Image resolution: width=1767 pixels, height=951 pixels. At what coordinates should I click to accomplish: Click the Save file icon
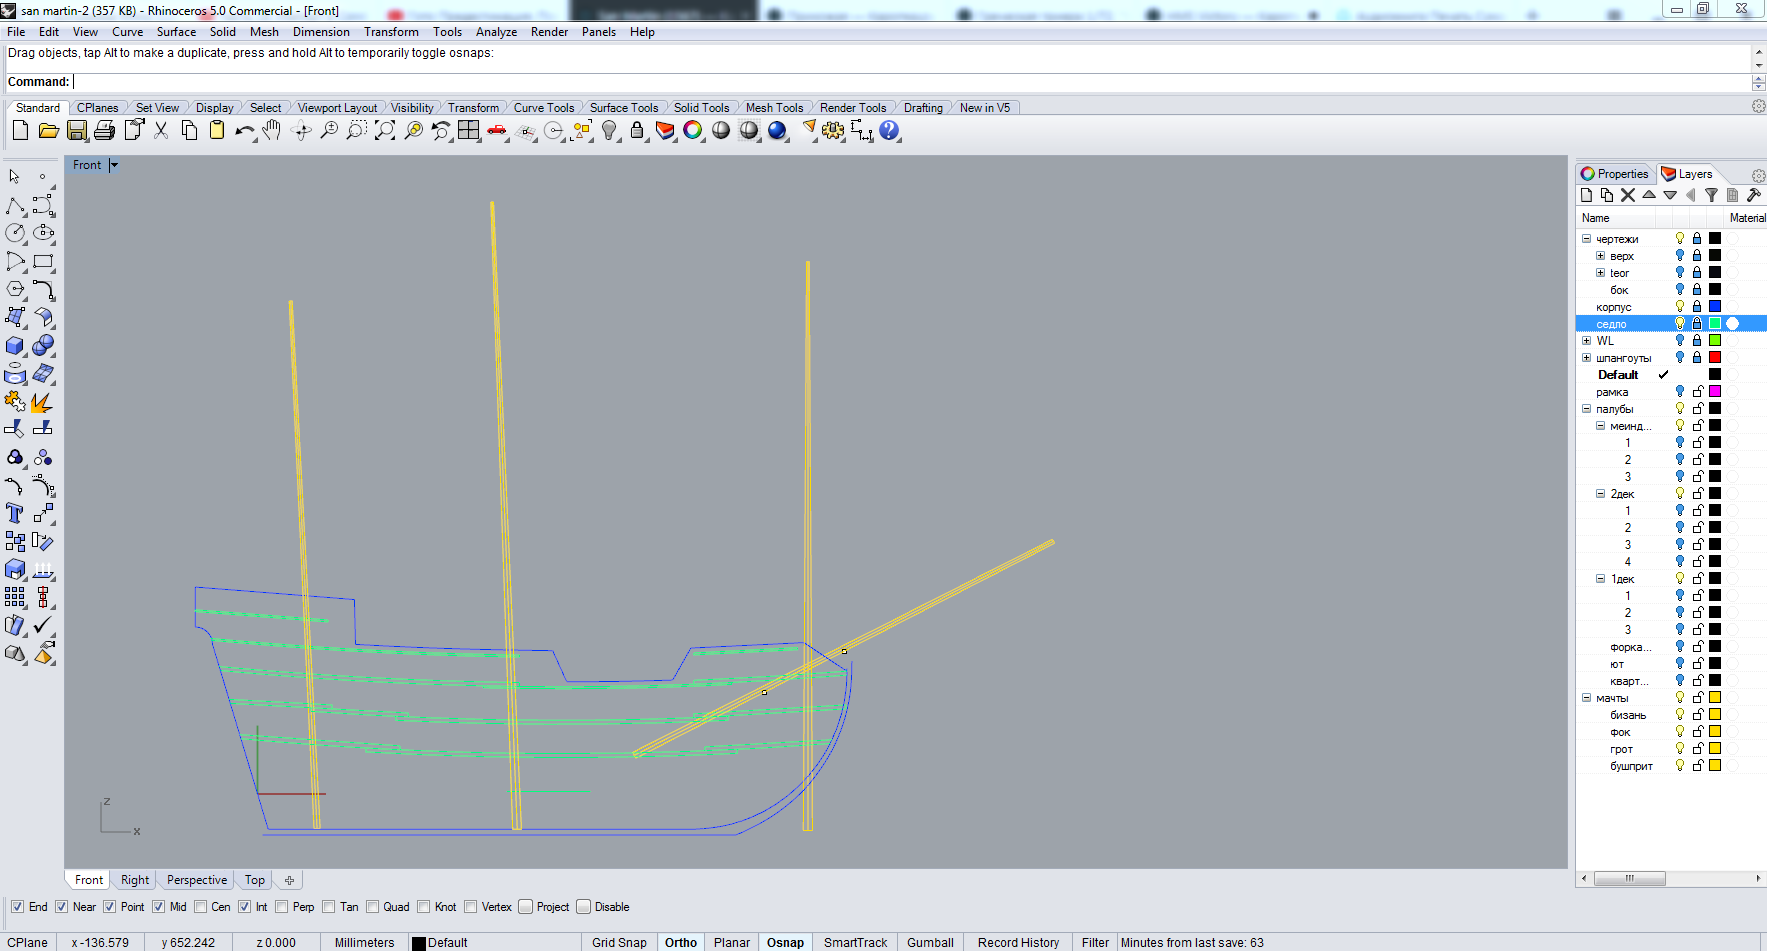pyautogui.click(x=77, y=131)
